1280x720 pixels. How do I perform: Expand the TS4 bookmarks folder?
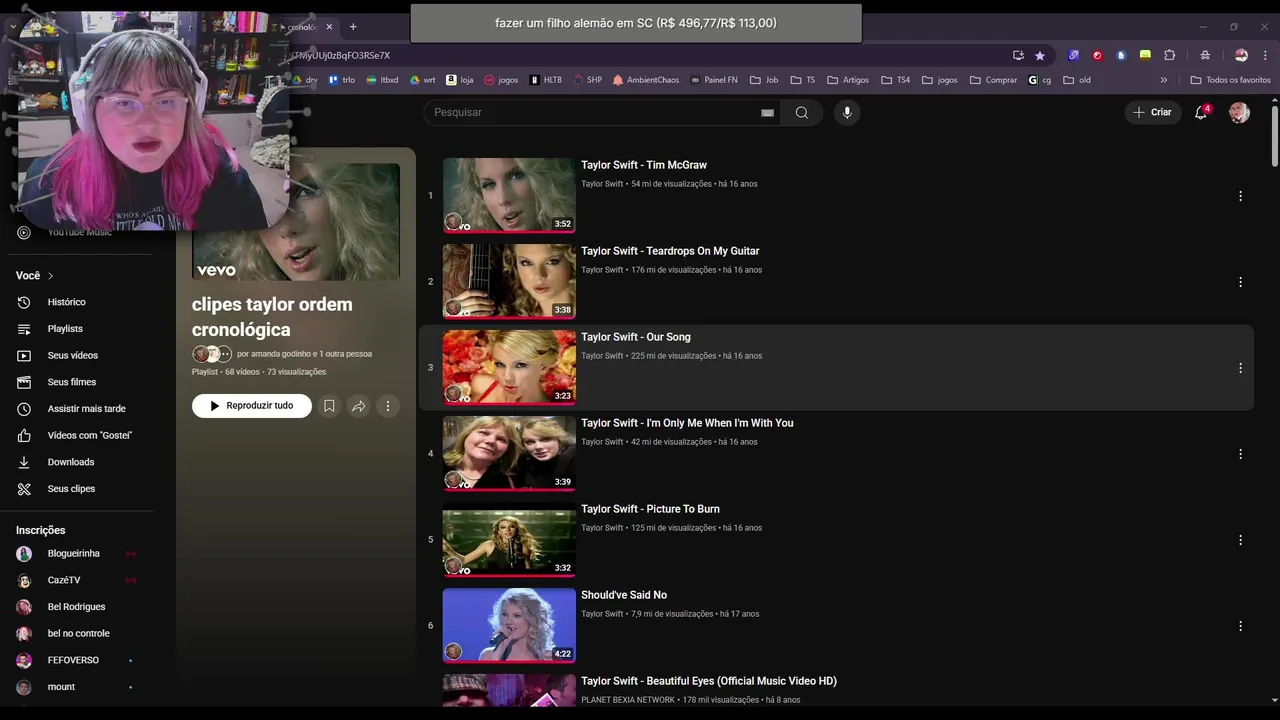point(896,80)
